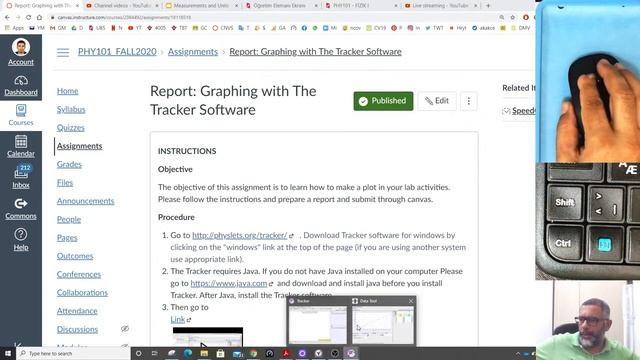The width and height of the screenshot is (640, 360).
Task: Click the Tracker app taskbar icon
Action: point(351,353)
